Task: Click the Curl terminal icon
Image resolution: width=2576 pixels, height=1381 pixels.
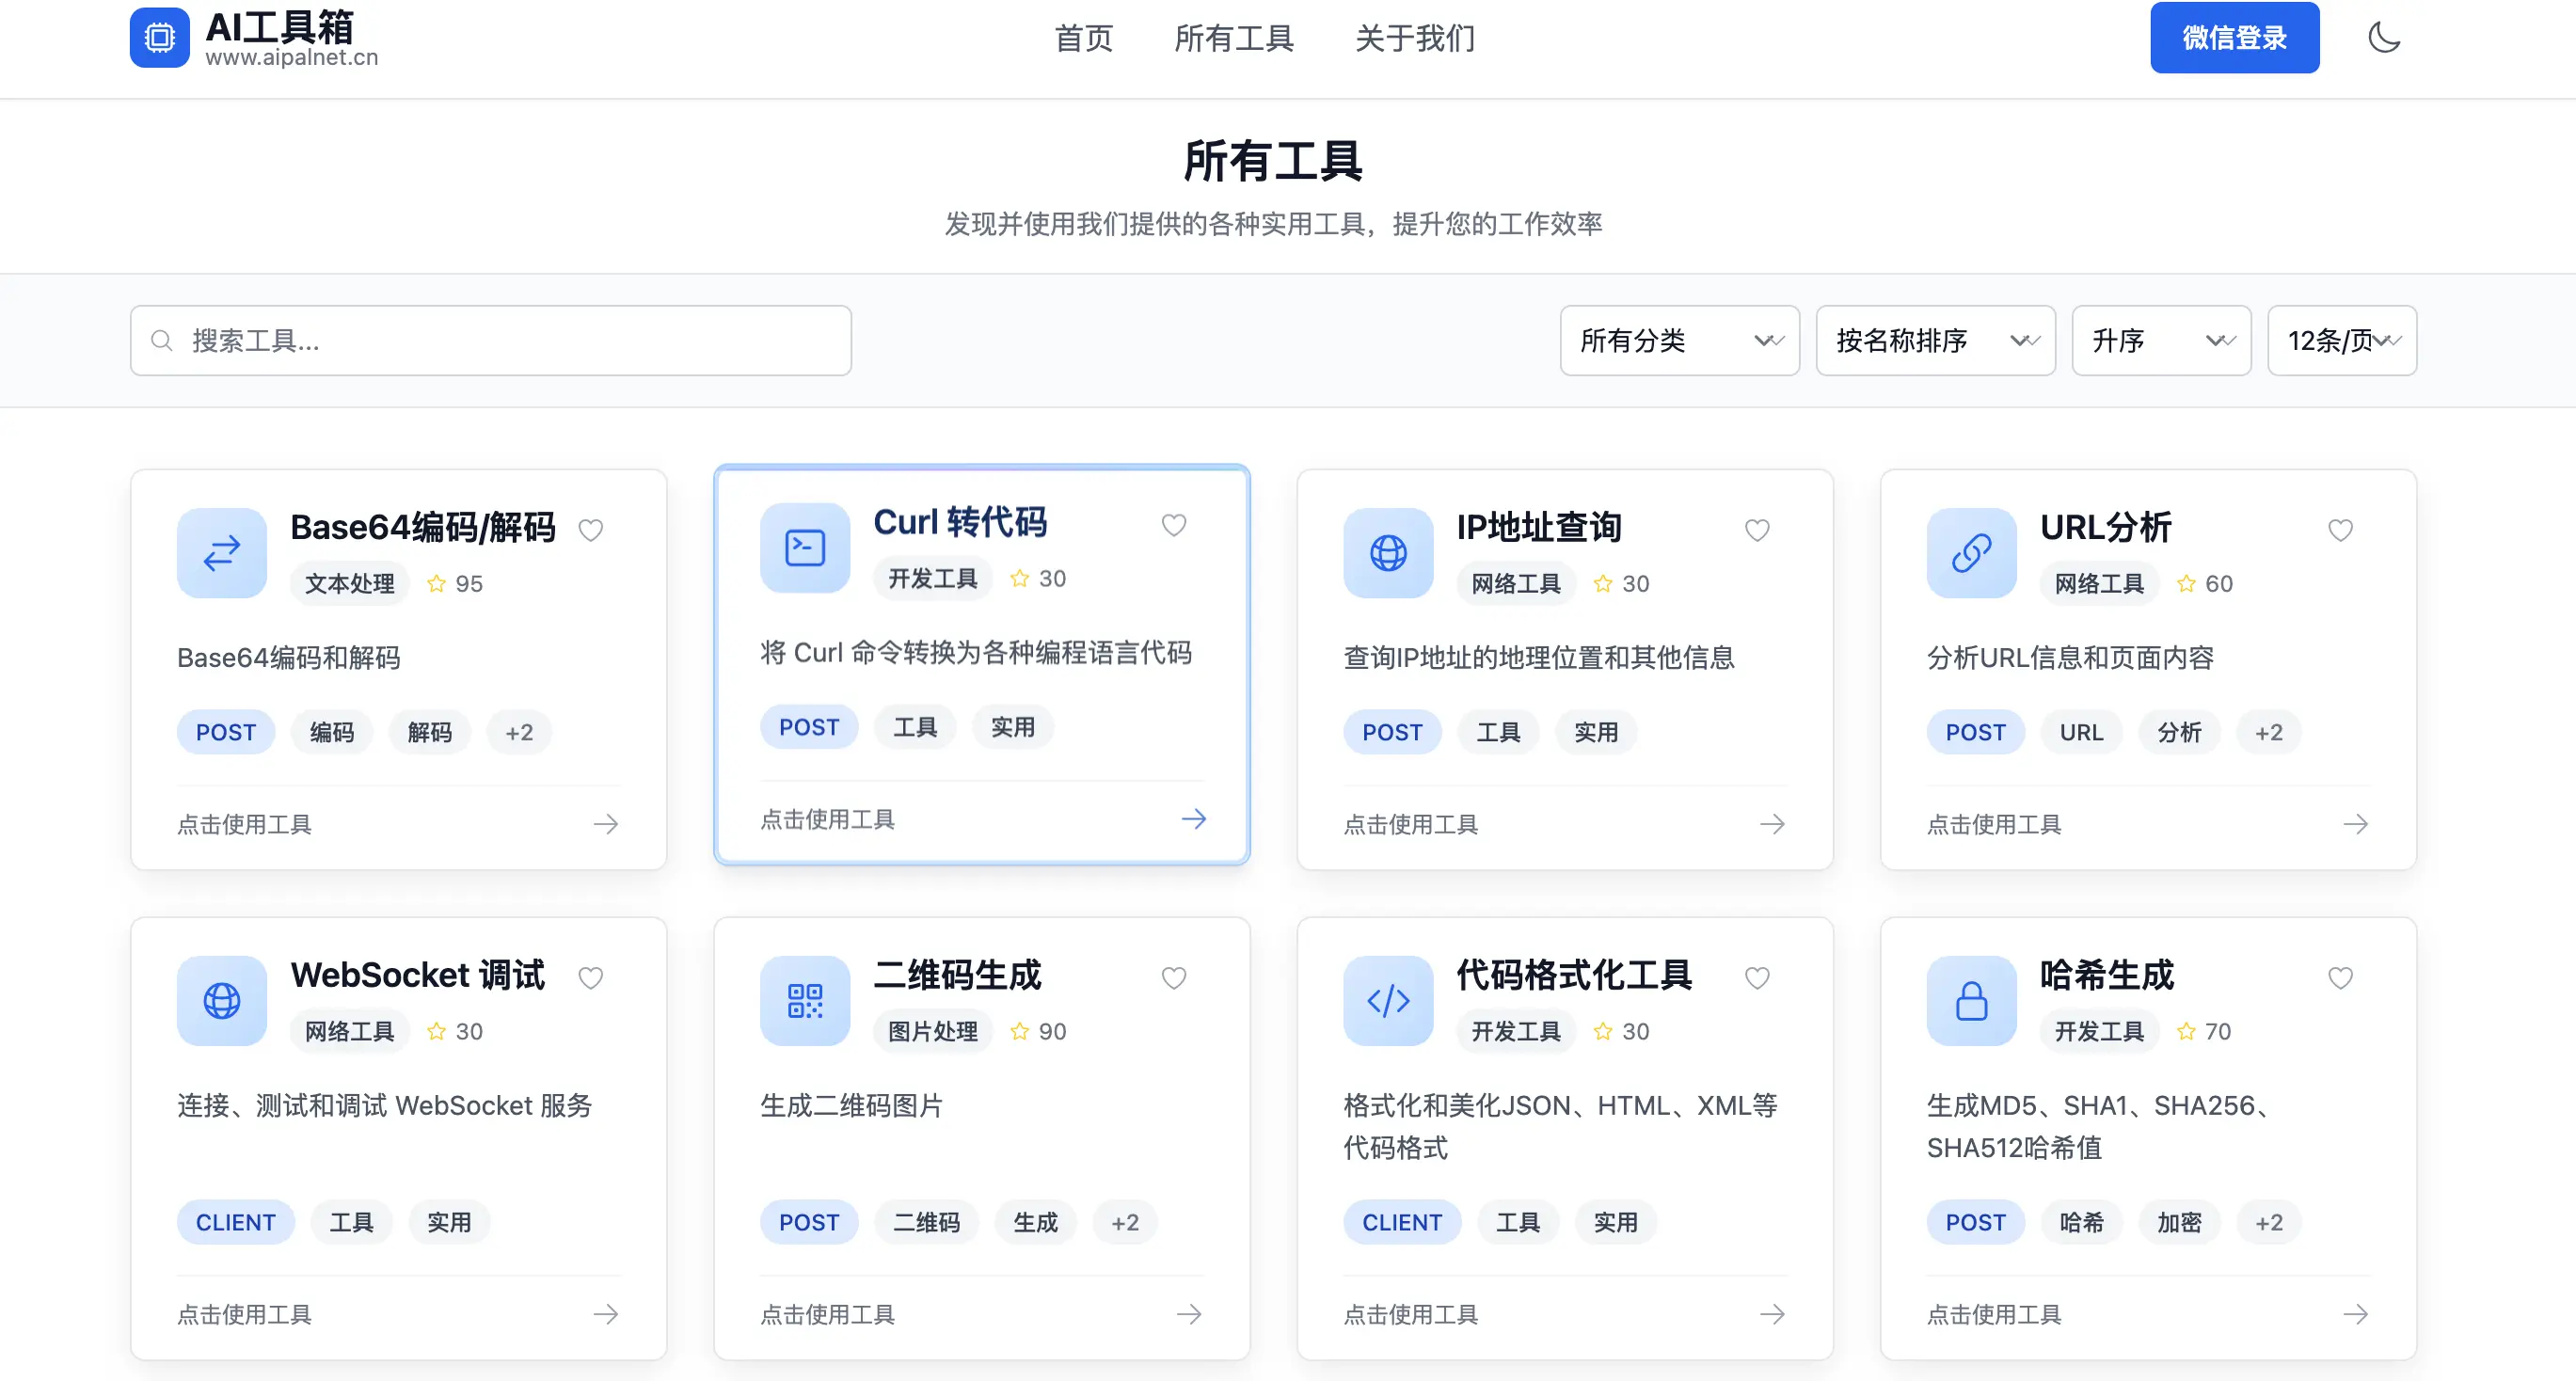Action: (x=804, y=548)
